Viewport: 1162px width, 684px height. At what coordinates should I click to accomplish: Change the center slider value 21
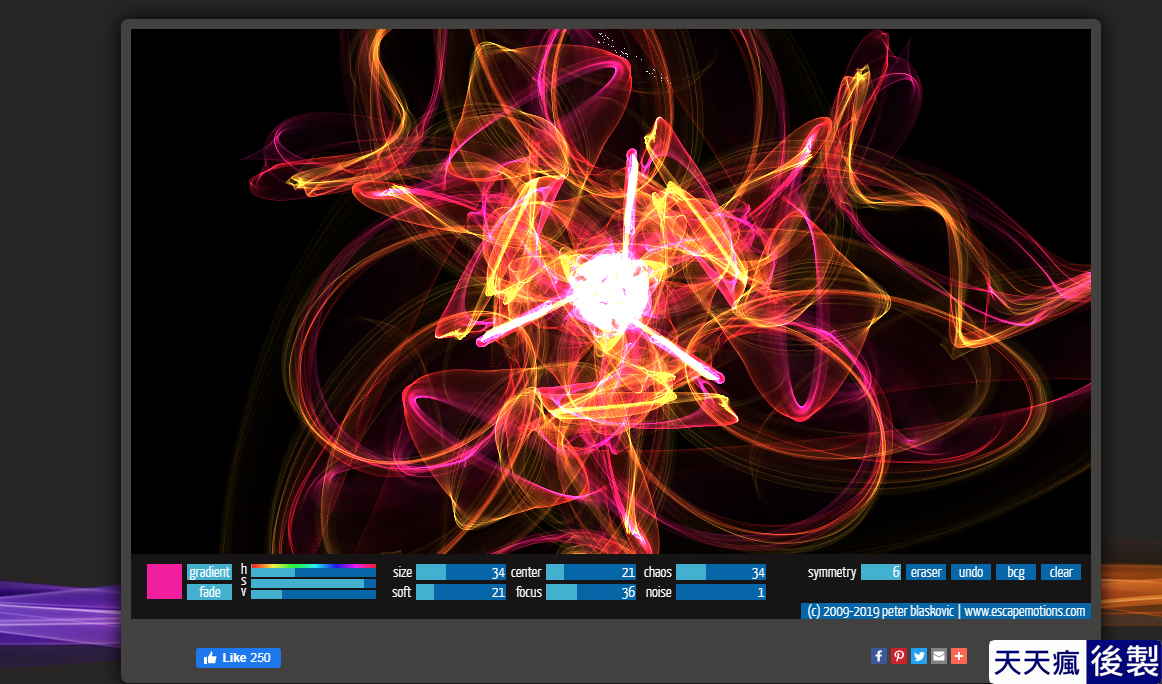tap(591, 572)
